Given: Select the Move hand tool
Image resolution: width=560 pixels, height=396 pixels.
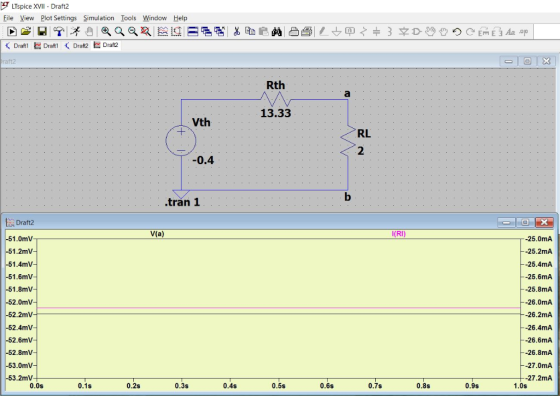Looking at the screenshot, I should [430, 32].
